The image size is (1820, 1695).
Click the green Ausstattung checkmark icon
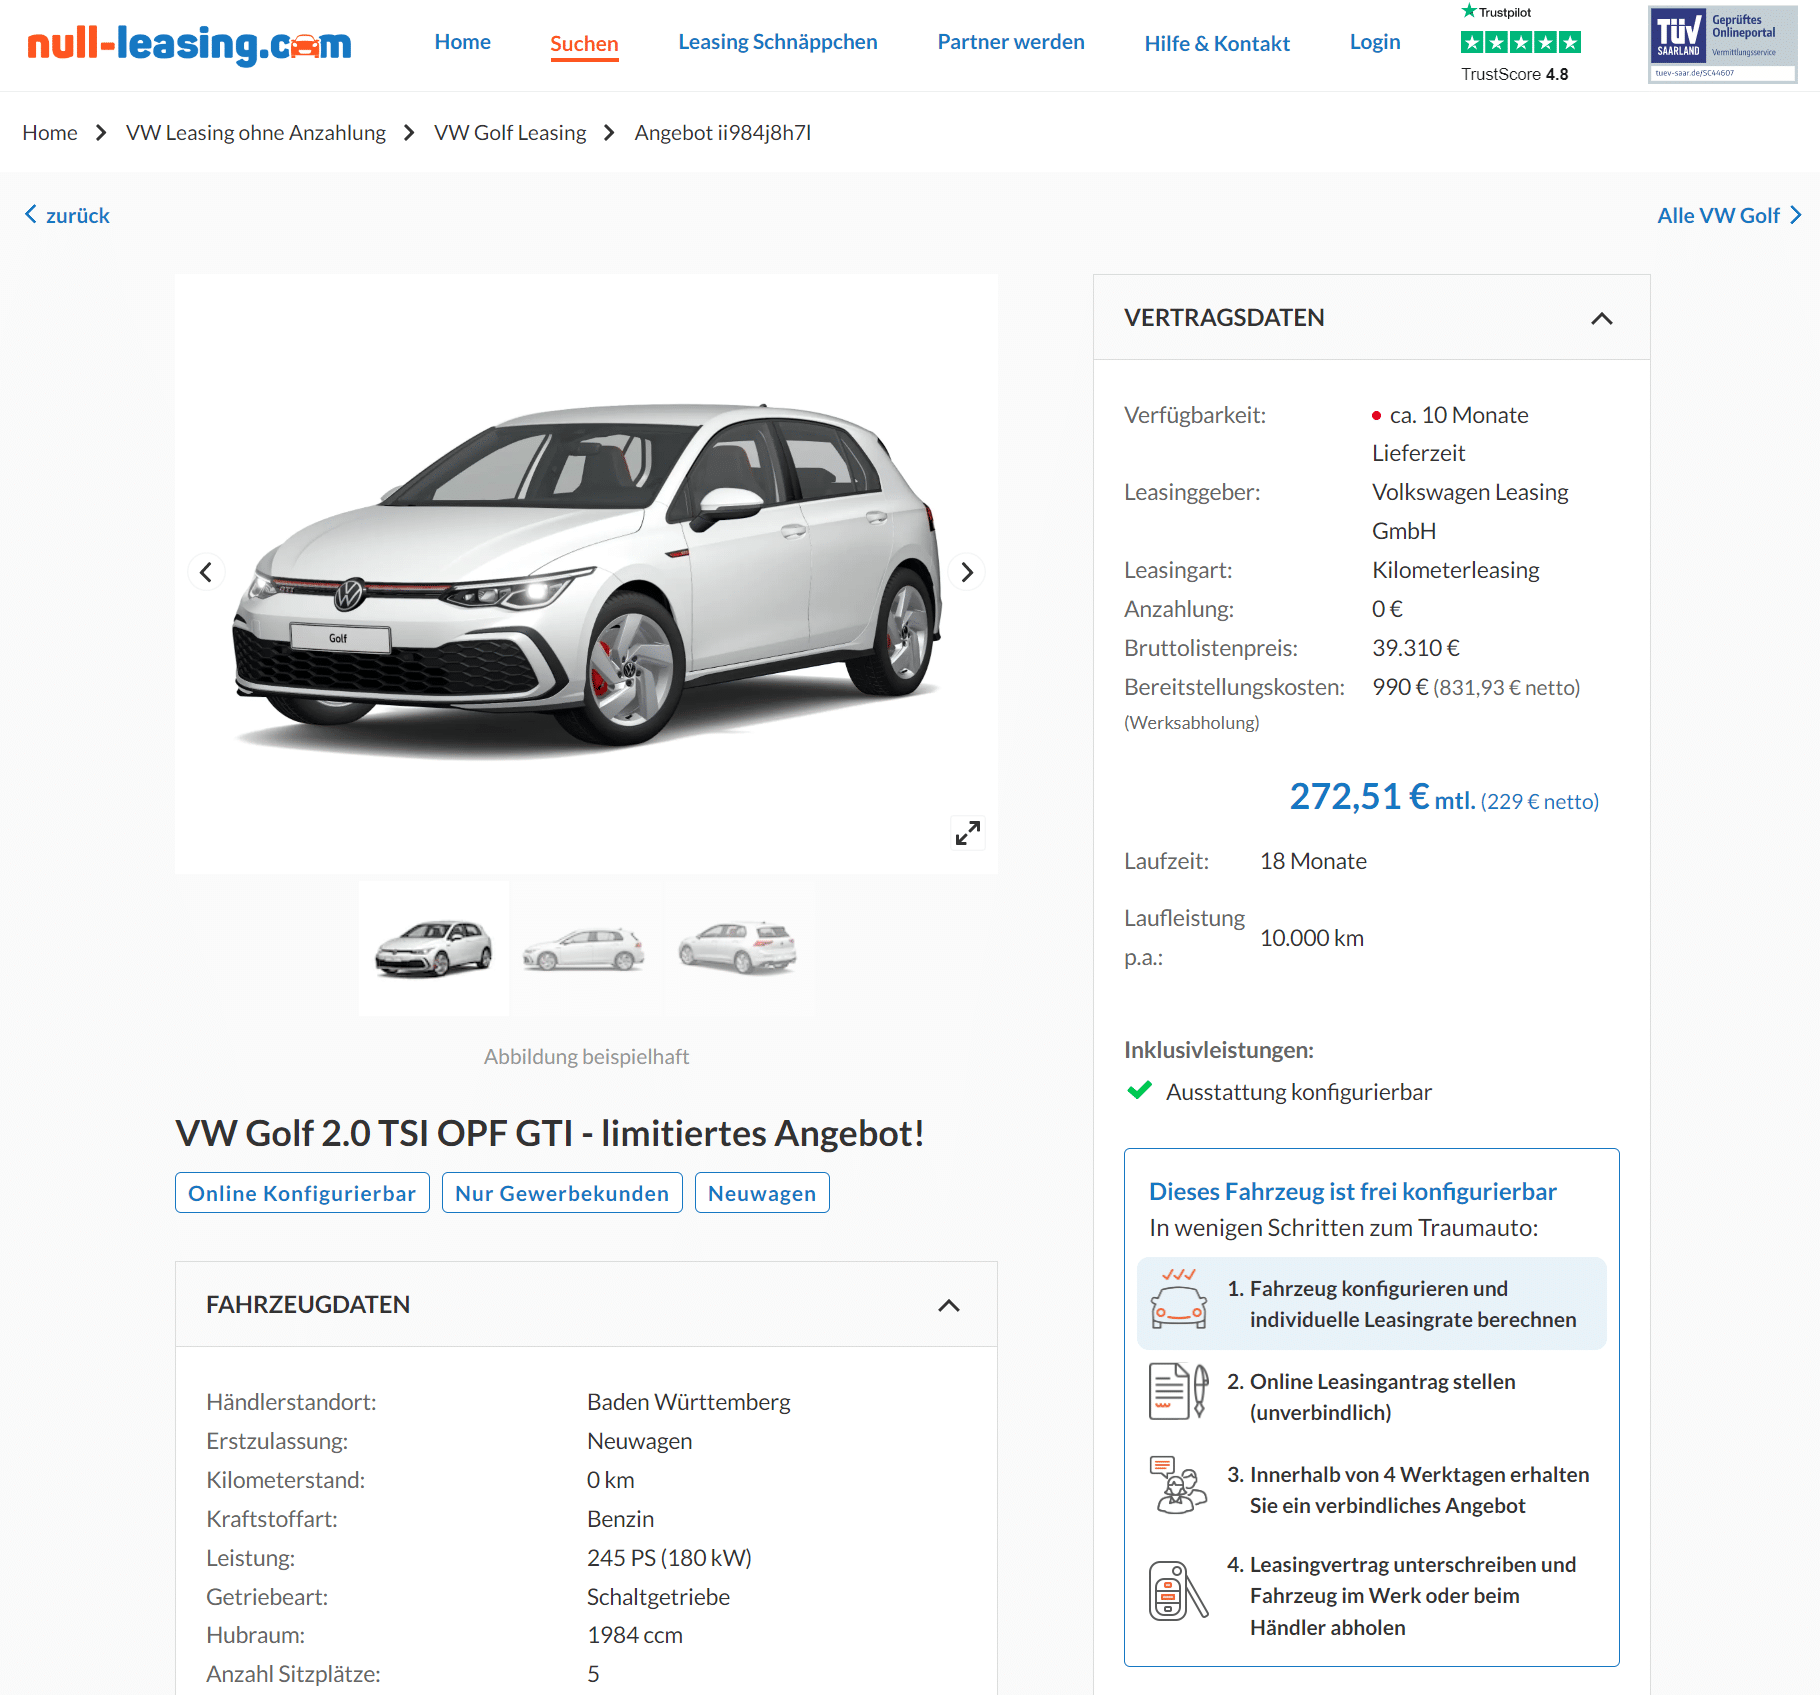tap(1139, 1090)
